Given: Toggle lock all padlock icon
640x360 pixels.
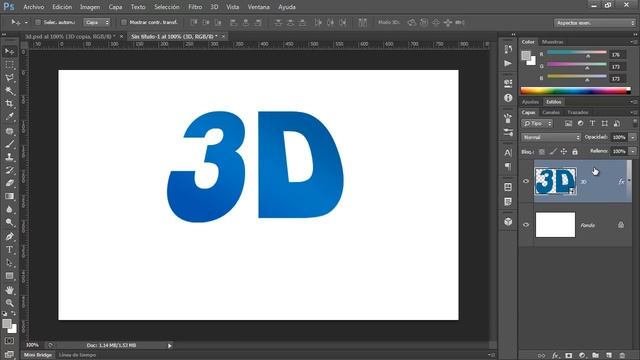Looking at the screenshot, I should point(575,152).
